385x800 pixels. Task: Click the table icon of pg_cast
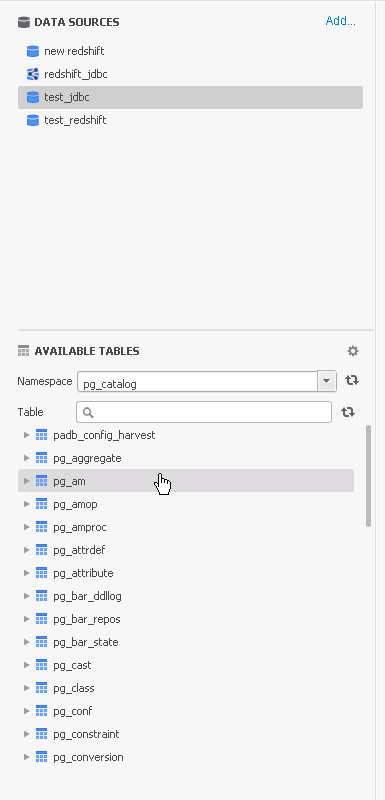click(42, 665)
